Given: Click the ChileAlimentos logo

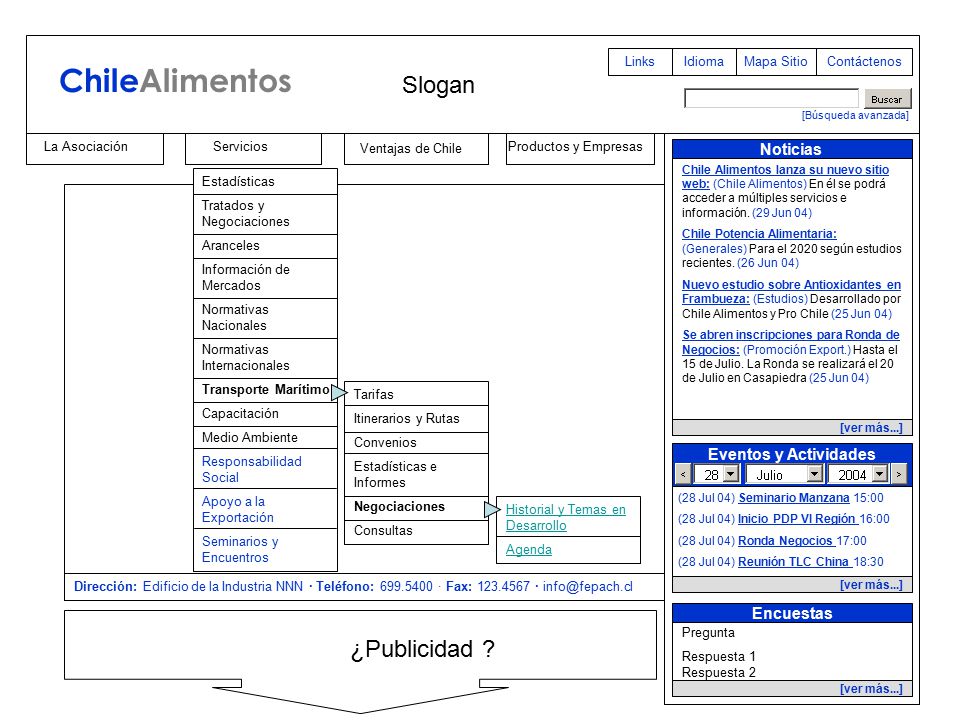Looking at the screenshot, I should click(175, 81).
